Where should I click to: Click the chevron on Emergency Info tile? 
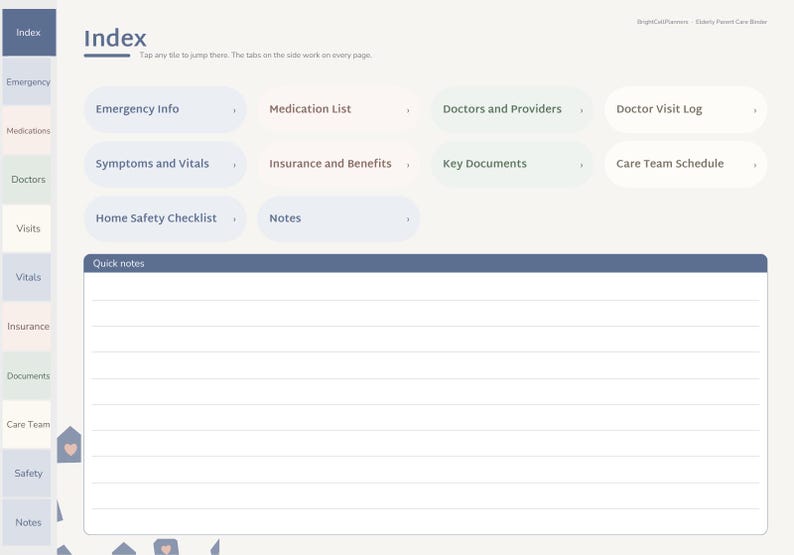[234, 110]
